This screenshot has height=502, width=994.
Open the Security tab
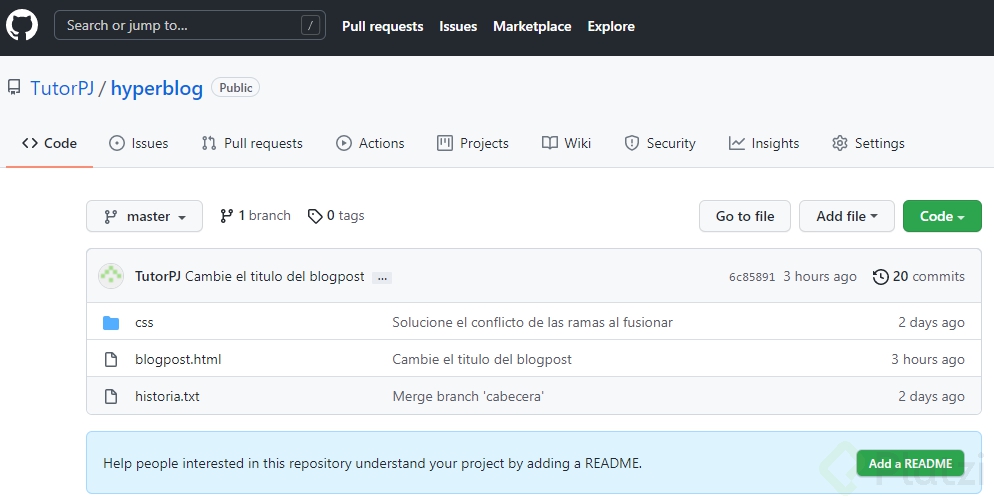click(x=660, y=143)
